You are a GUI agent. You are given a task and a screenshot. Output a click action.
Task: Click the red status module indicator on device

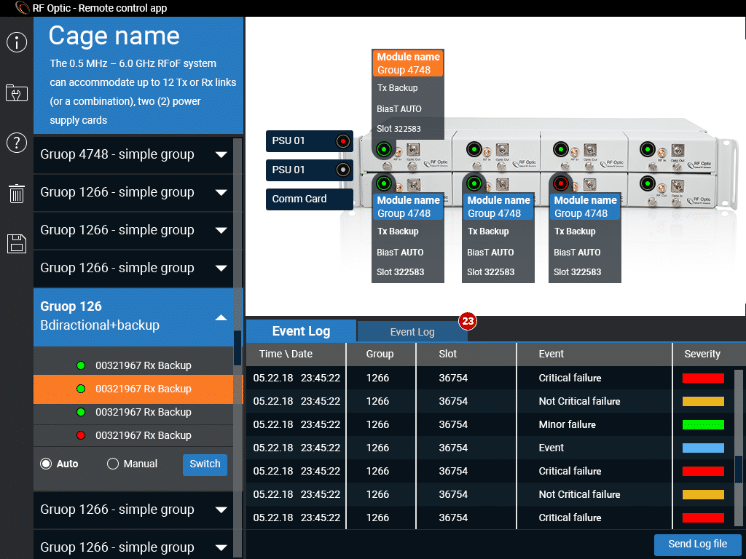(560, 184)
